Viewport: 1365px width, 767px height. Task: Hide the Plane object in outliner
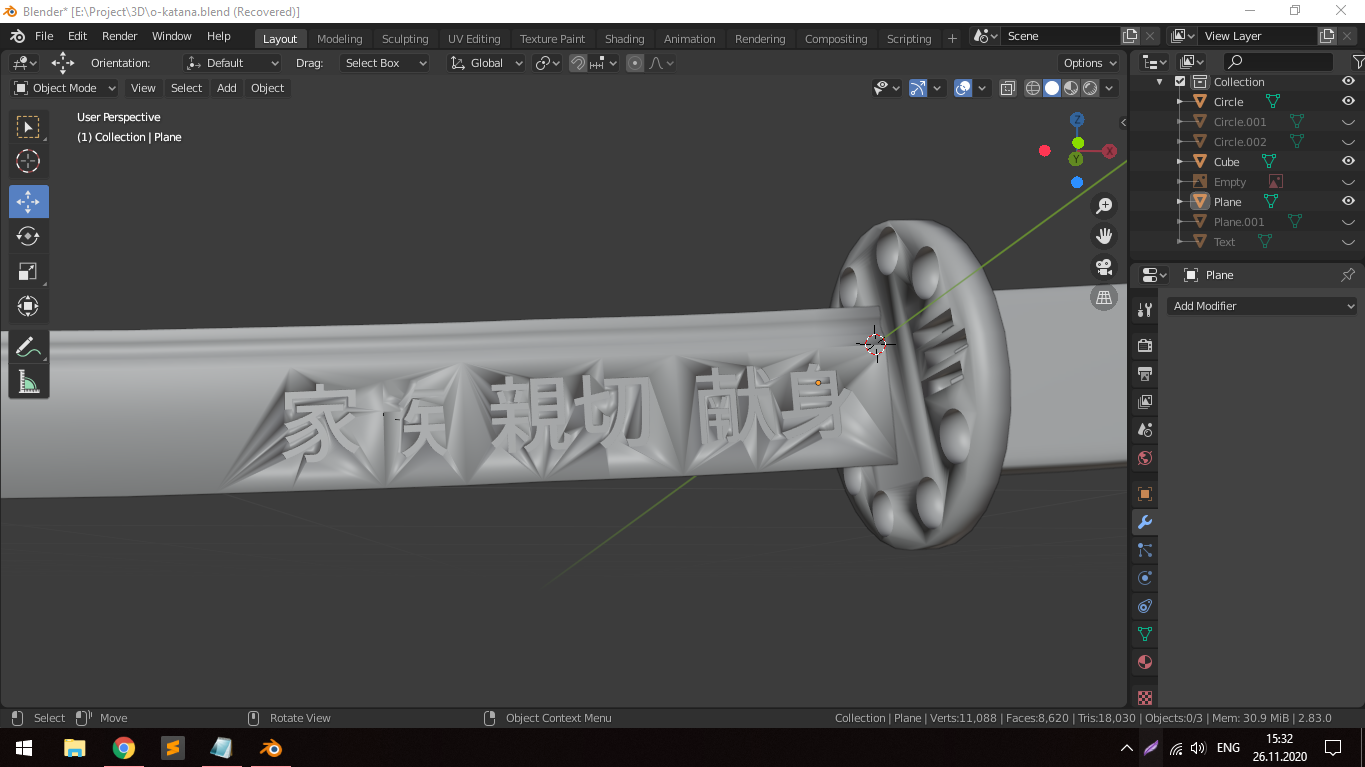(x=1348, y=202)
